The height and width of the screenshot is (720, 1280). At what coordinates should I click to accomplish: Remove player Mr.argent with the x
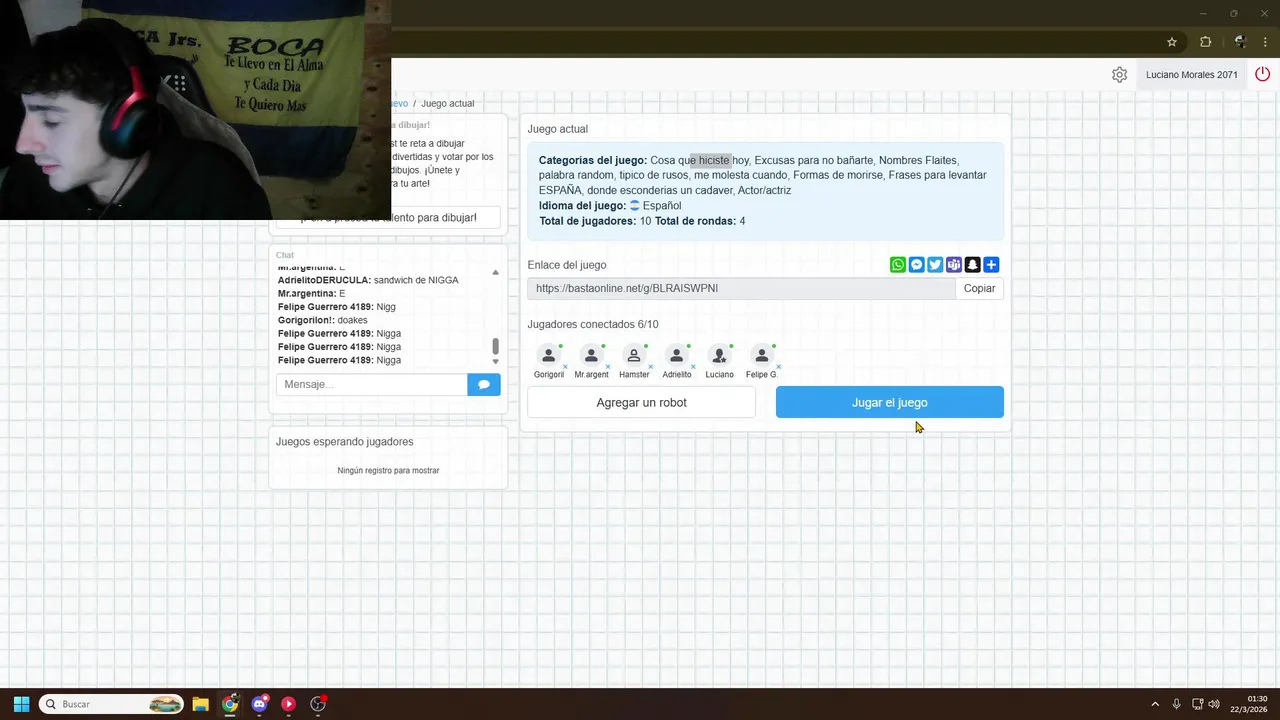[608, 367]
